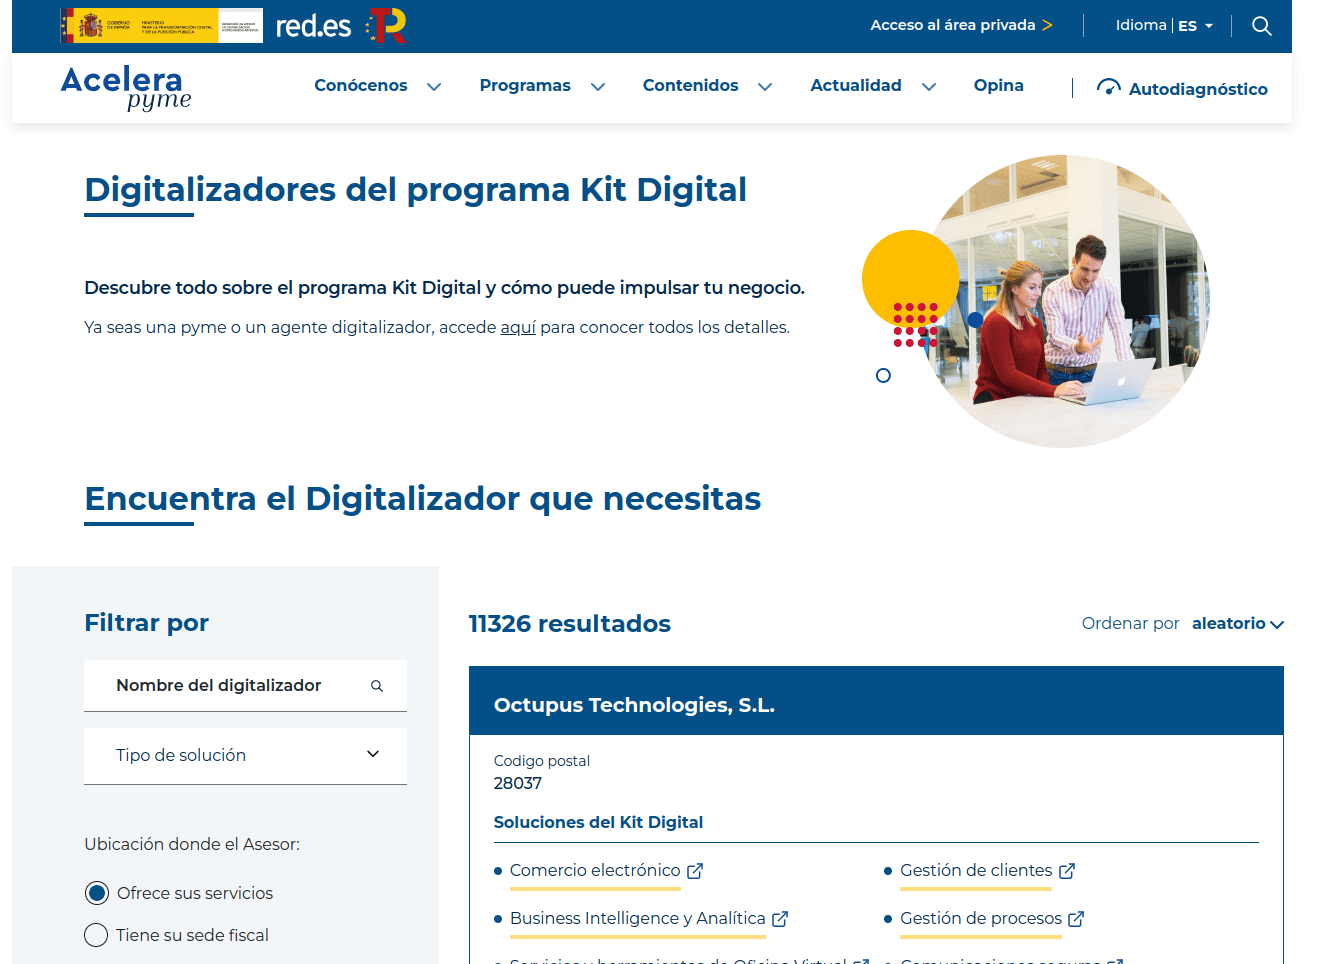Open the Gestión de clientes solution link
Image resolution: width=1328 pixels, height=964 pixels.
976,871
